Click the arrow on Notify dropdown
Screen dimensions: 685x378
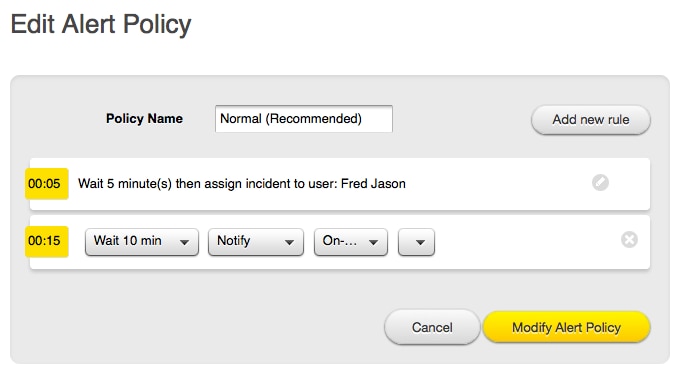coord(289,243)
